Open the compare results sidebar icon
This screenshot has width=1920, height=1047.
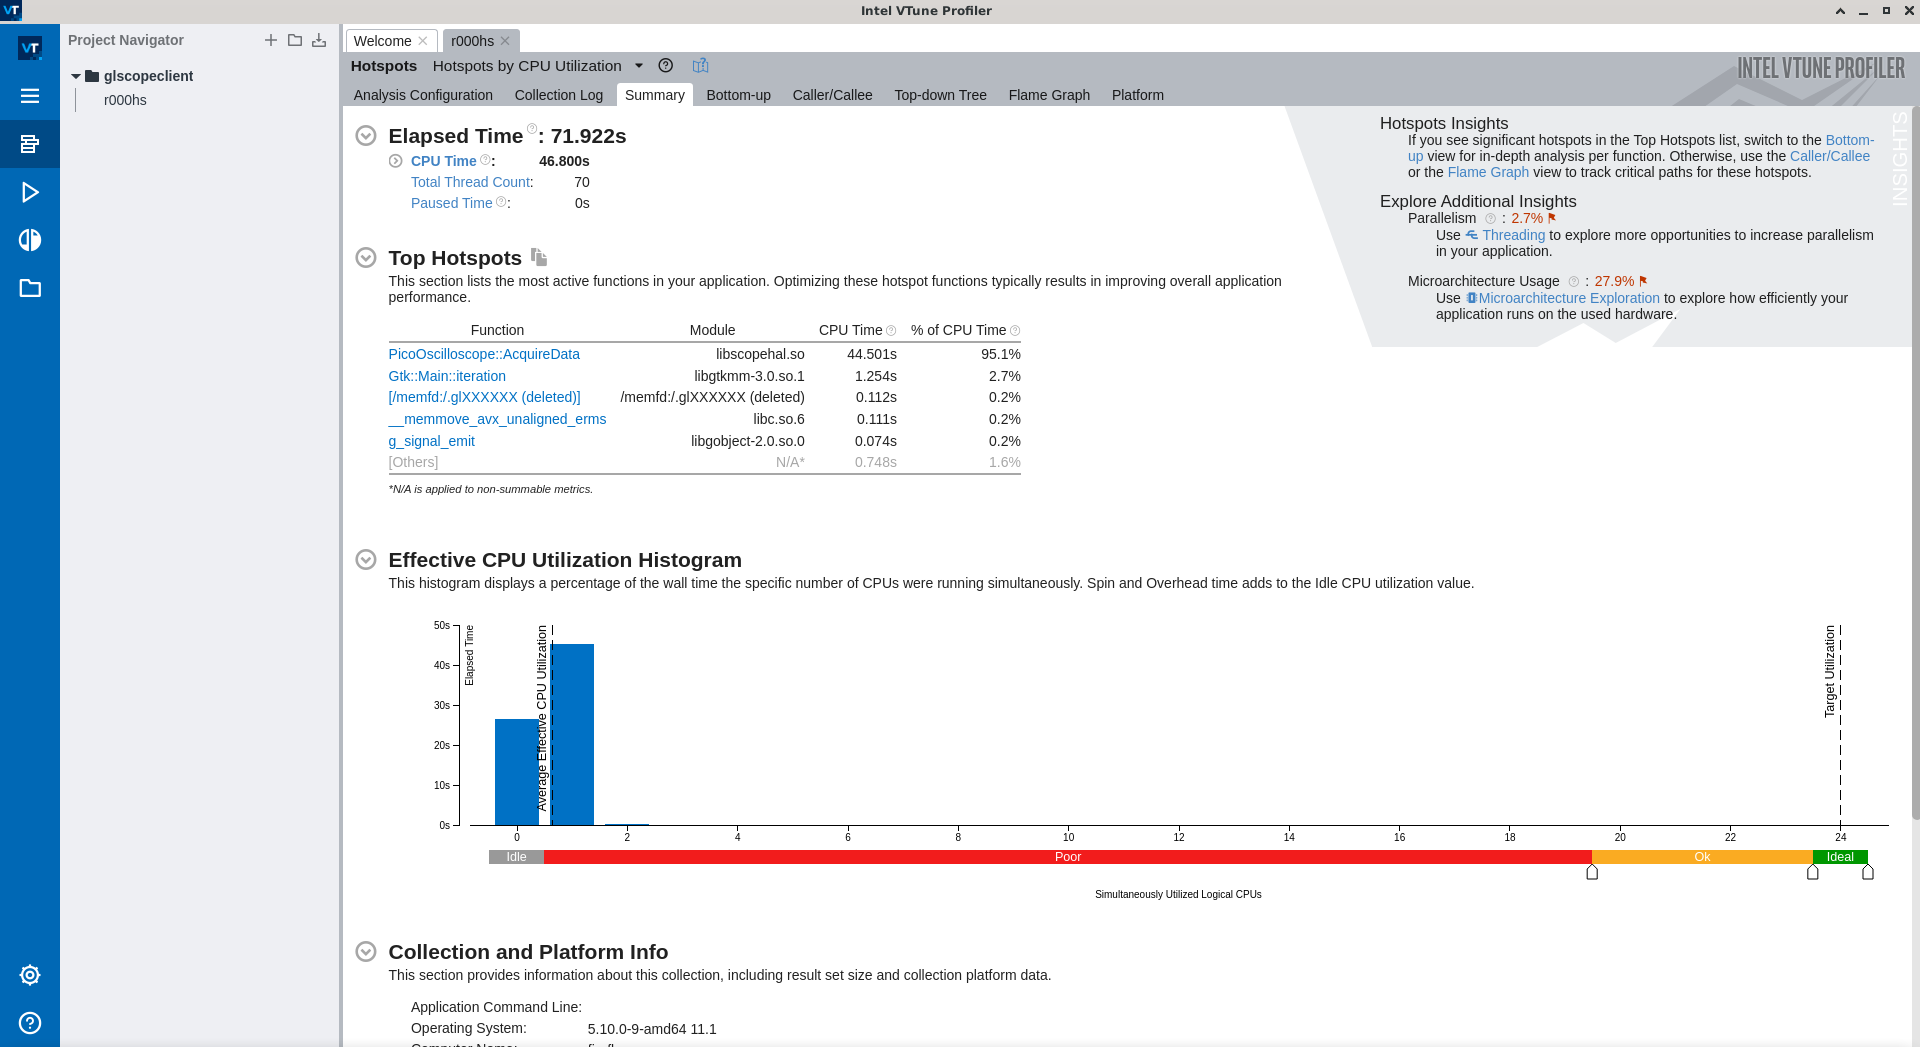(30, 240)
